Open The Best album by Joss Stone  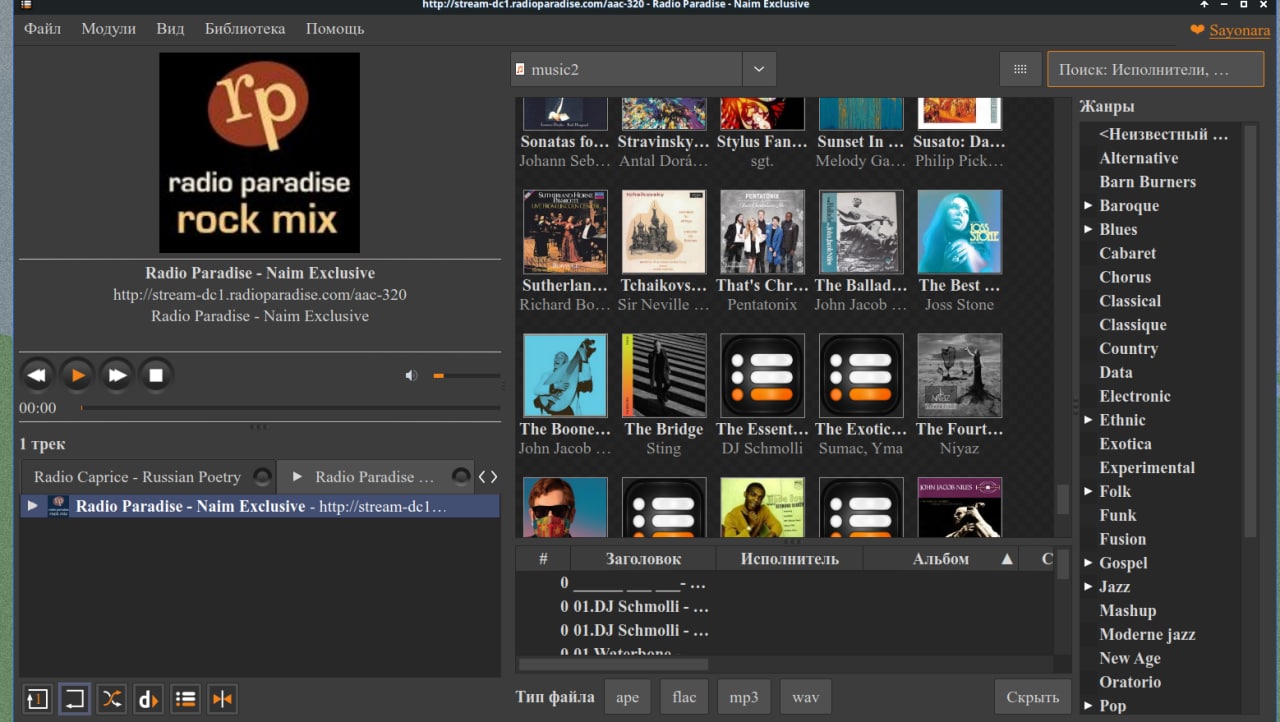[960, 232]
